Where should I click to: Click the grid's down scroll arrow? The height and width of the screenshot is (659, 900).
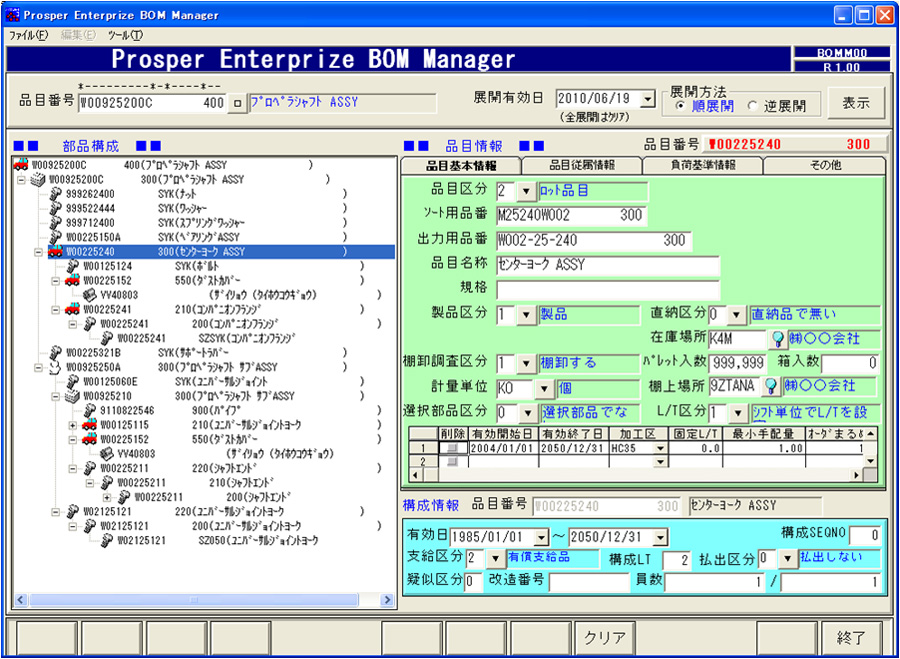pyautogui.click(x=871, y=460)
